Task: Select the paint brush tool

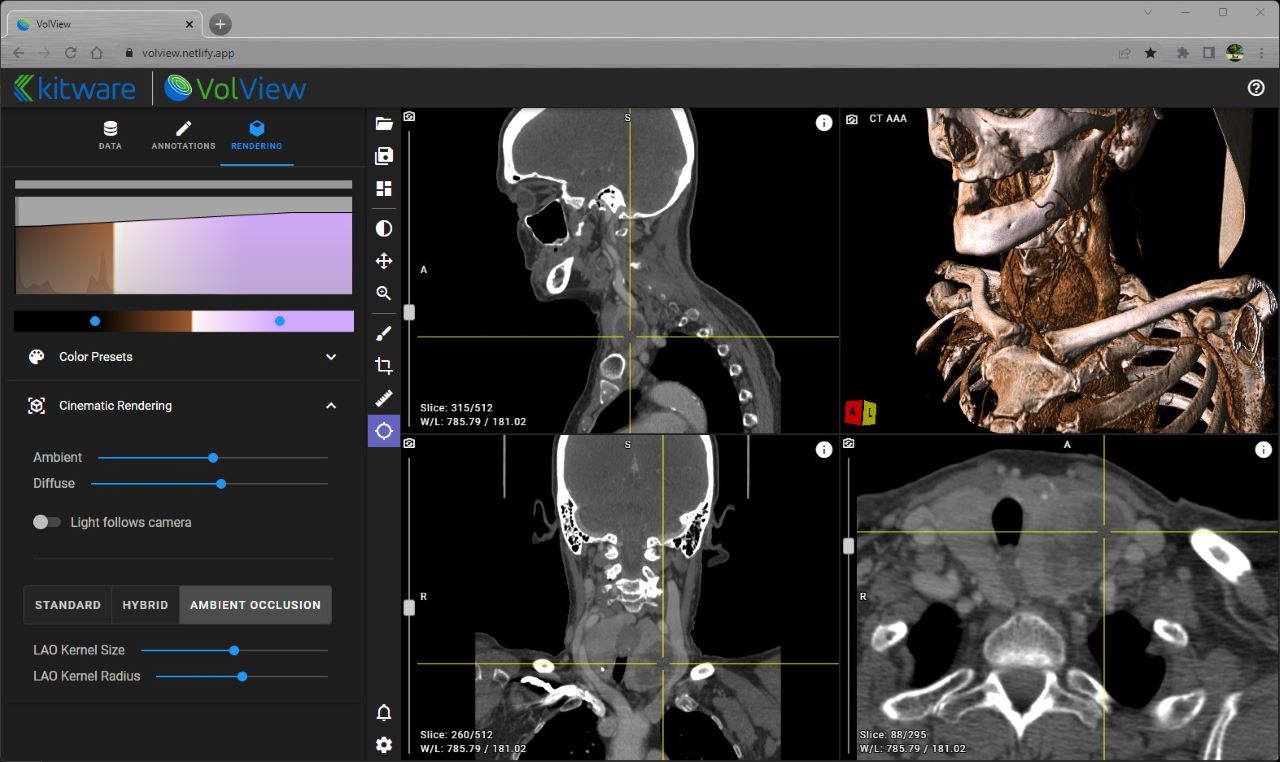Action: [384, 333]
